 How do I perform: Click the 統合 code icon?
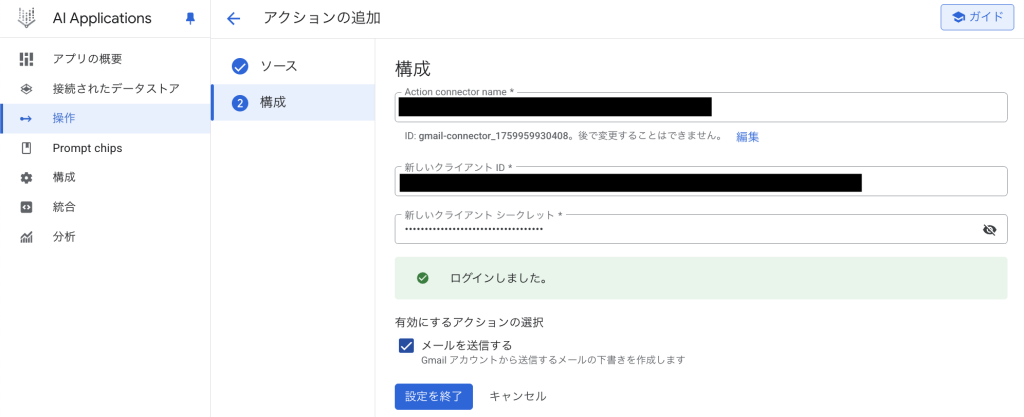pos(27,207)
